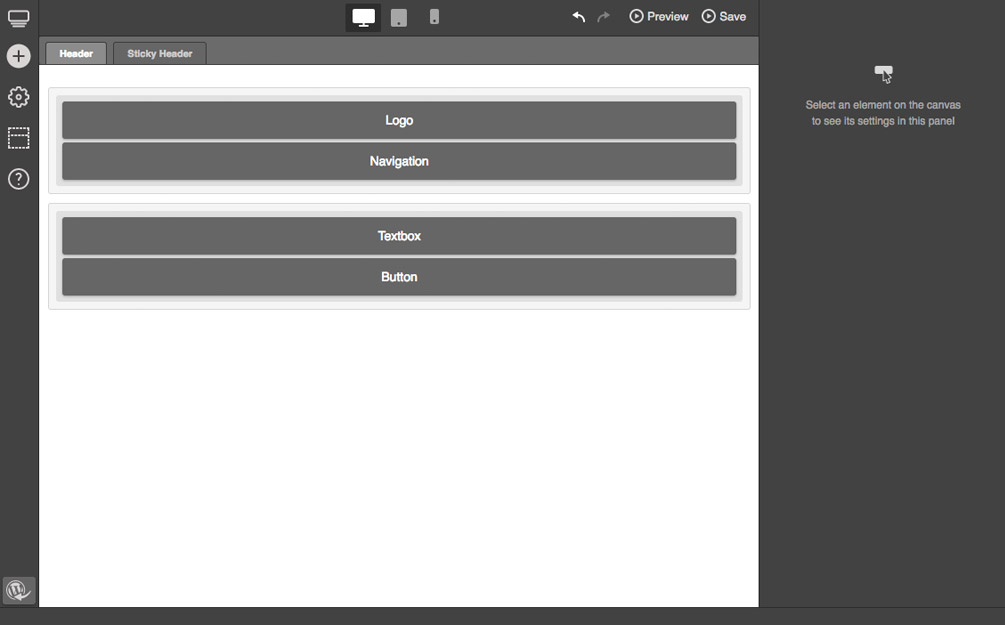
Task: Click the pointer hint icon in settings panel
Action: 884,74
